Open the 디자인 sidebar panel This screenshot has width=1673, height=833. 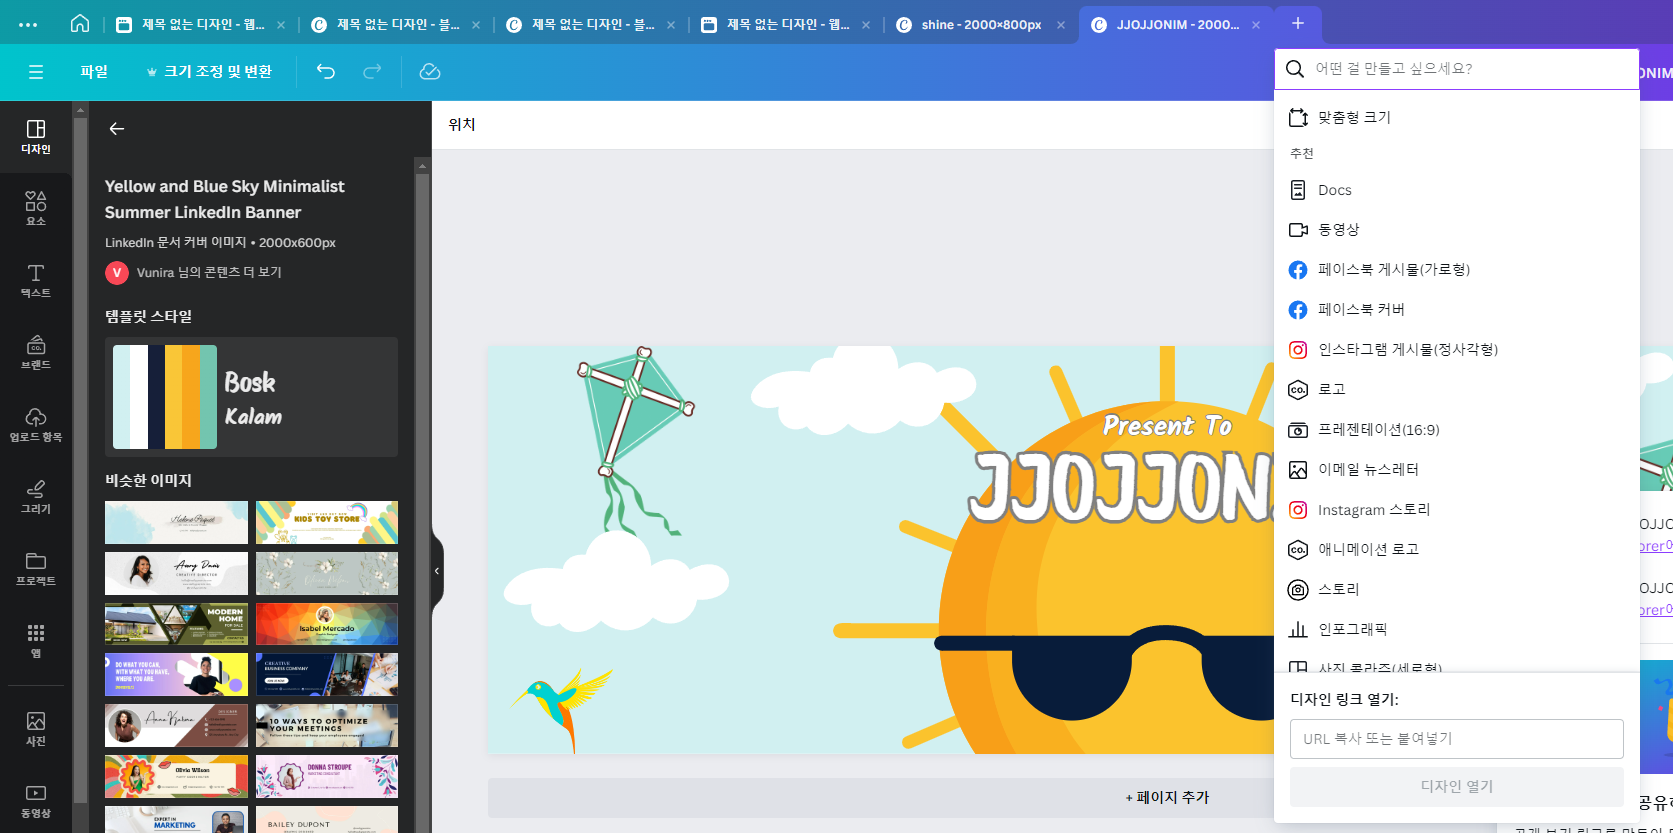(x=36, y=137)
